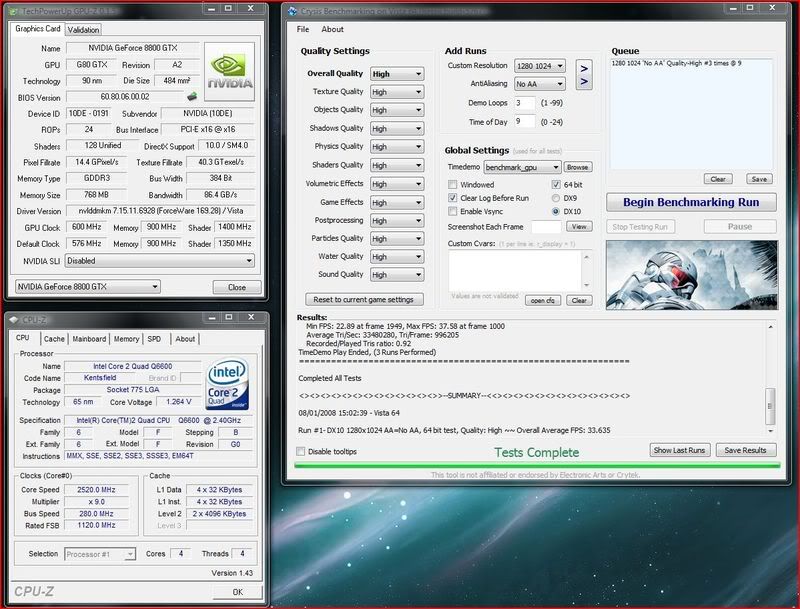Click the Save Results button
This screenshot has height=609, width=800.
746,450
